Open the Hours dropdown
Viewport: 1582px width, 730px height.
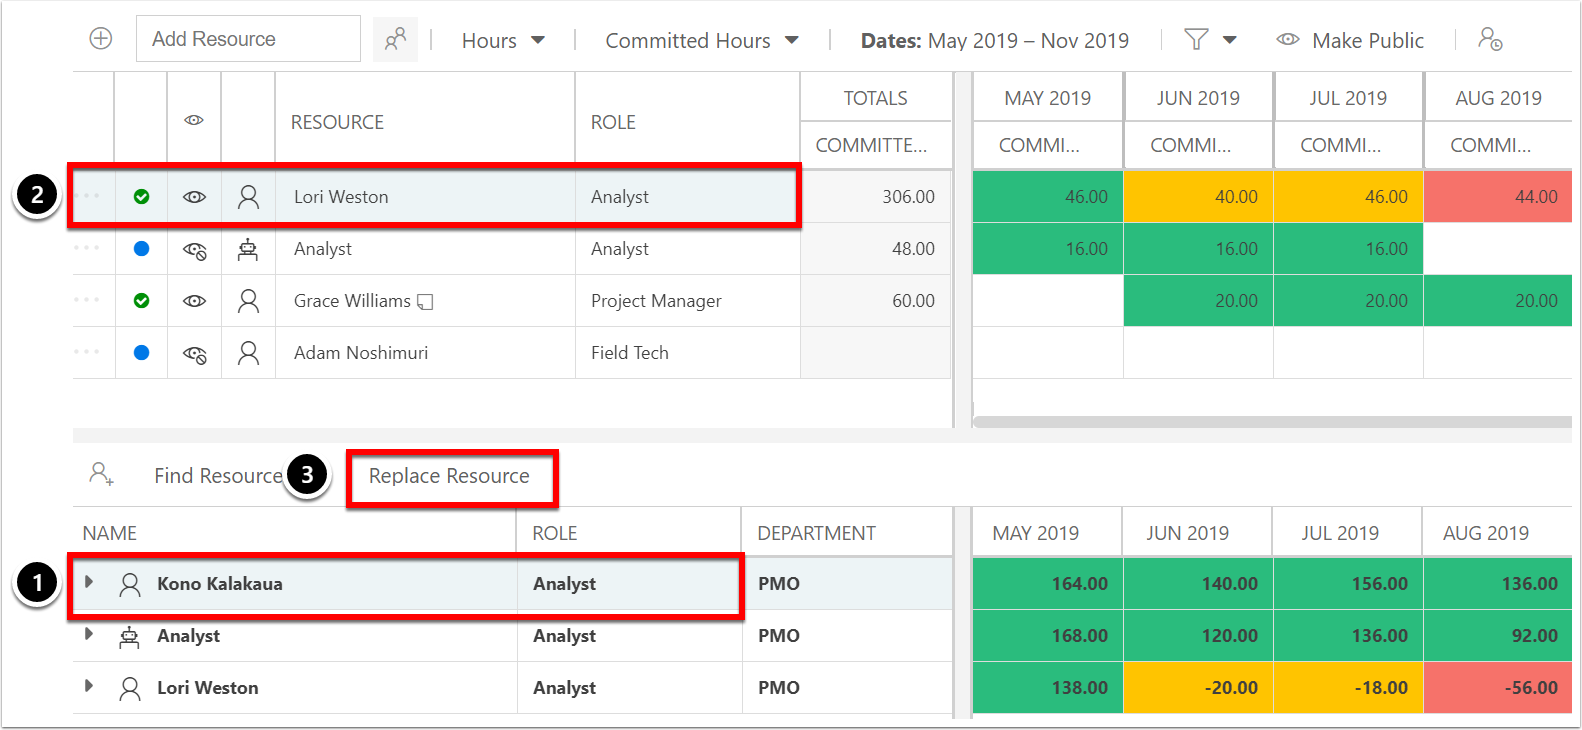503,41
